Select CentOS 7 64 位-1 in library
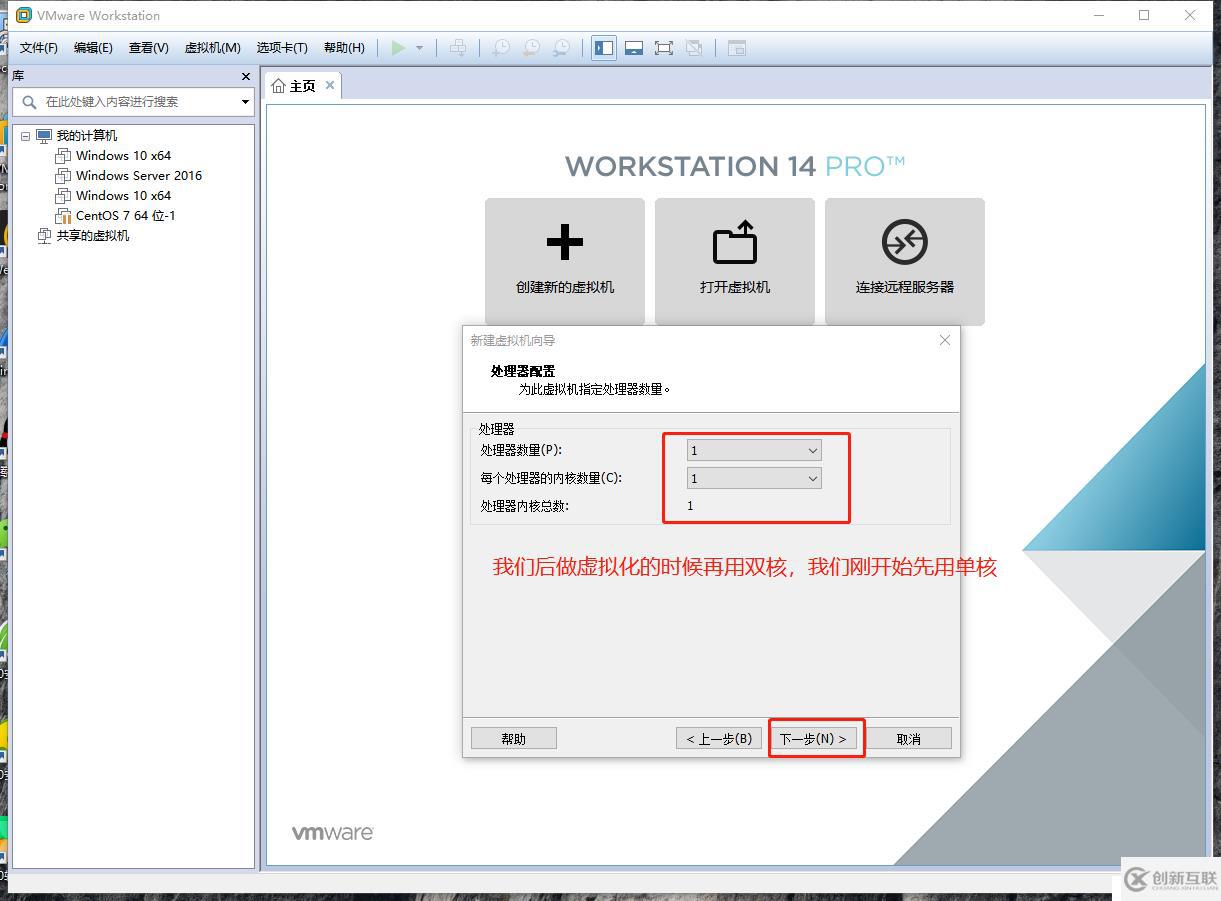 coord(126,216)
